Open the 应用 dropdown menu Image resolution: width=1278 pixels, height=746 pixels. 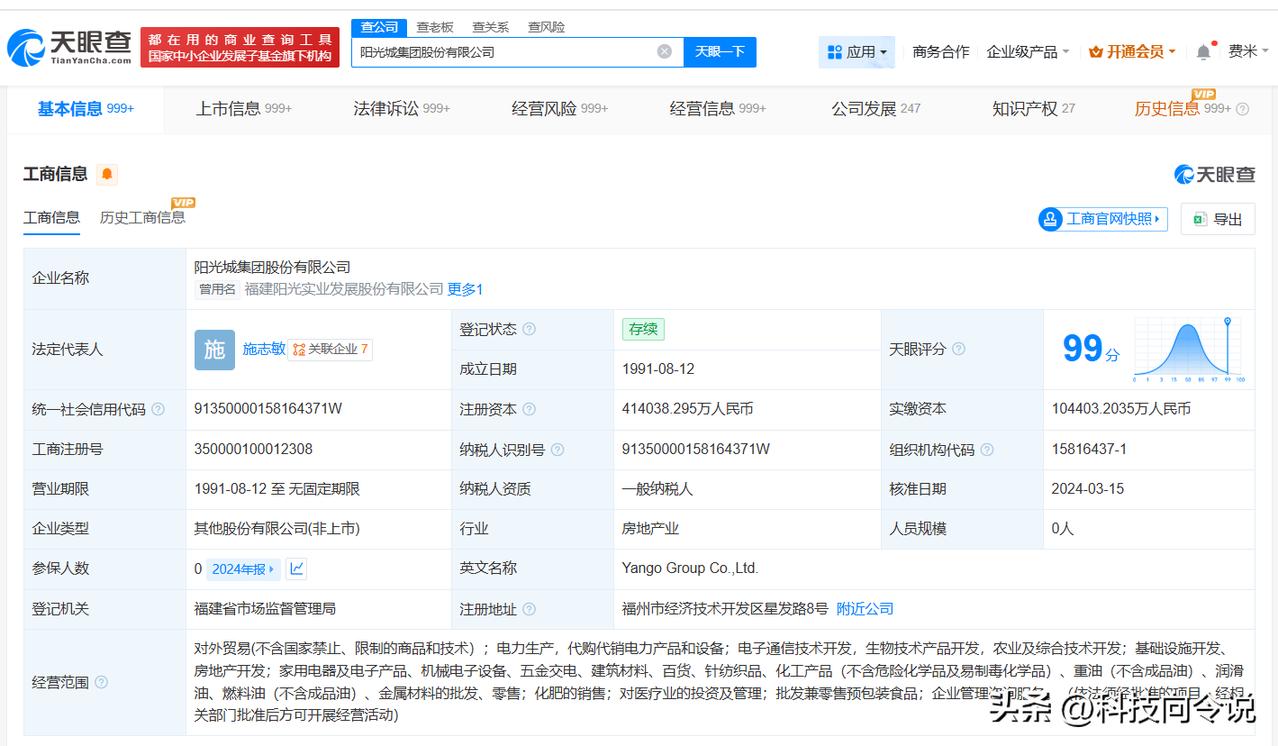tap(857, 51)
